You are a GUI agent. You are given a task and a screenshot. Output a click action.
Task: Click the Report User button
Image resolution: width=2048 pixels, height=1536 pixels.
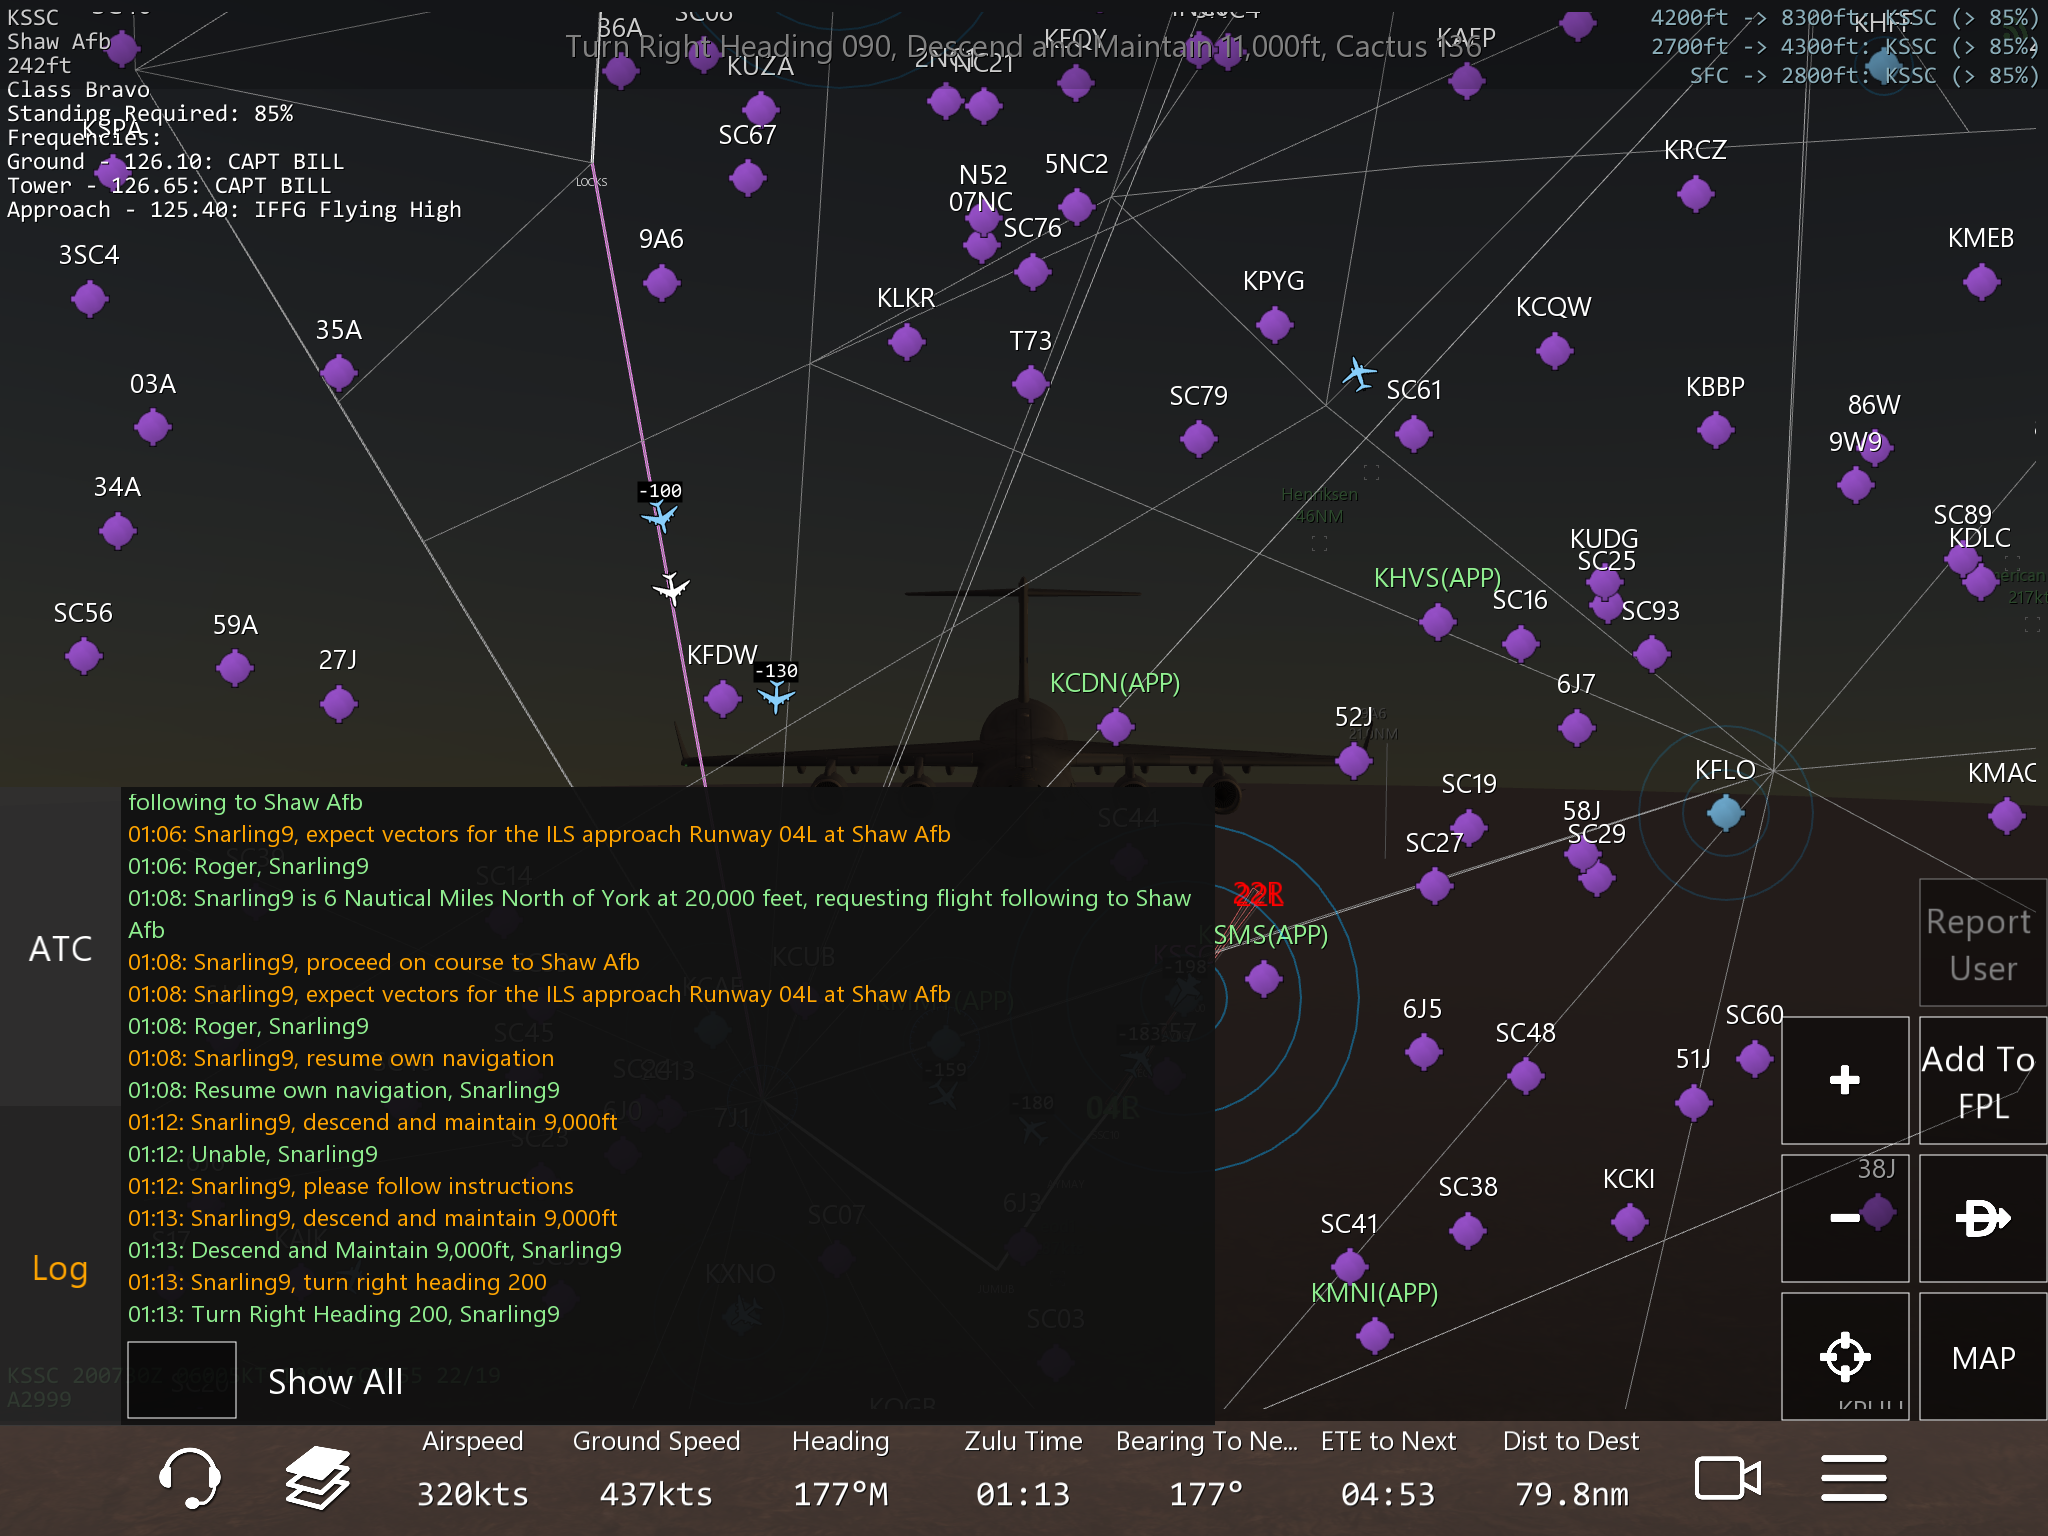(1982, 944)
